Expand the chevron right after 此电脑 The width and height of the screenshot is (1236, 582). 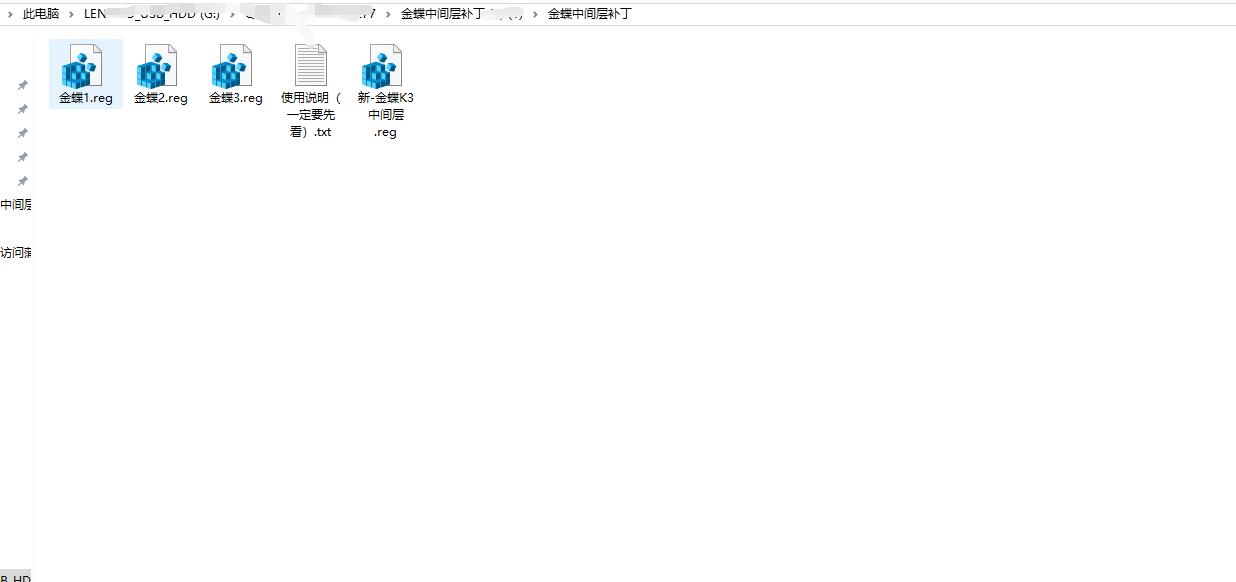pos(72,14)
